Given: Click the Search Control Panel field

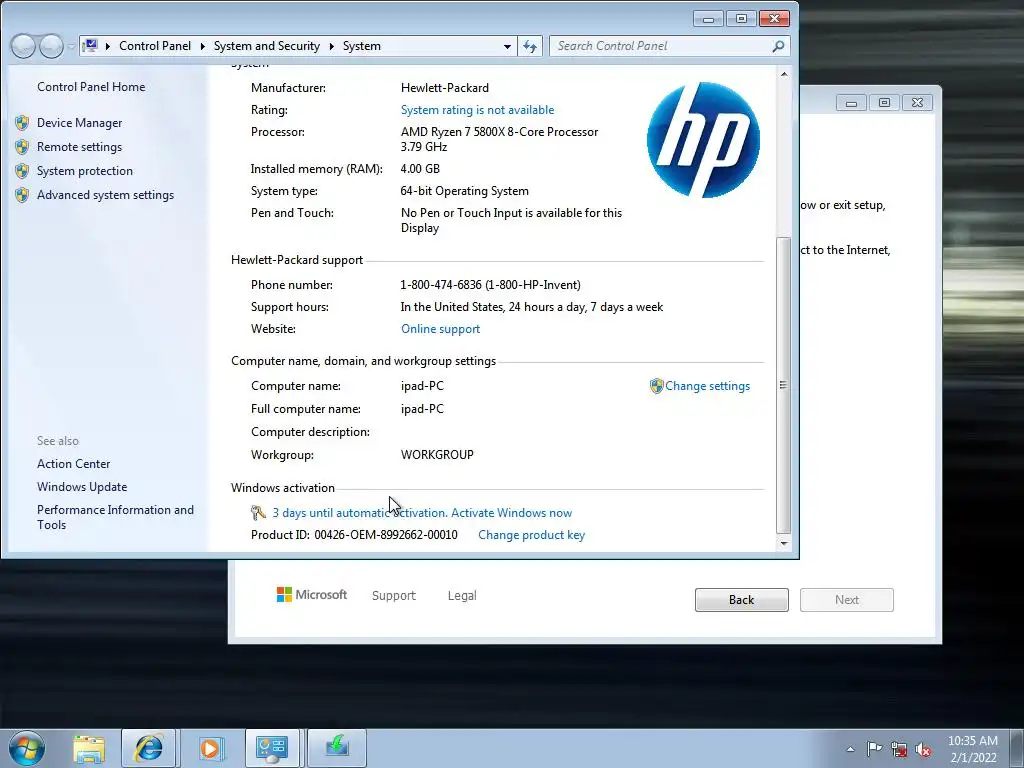Looking at the screenshot, I should coord(660,46).
